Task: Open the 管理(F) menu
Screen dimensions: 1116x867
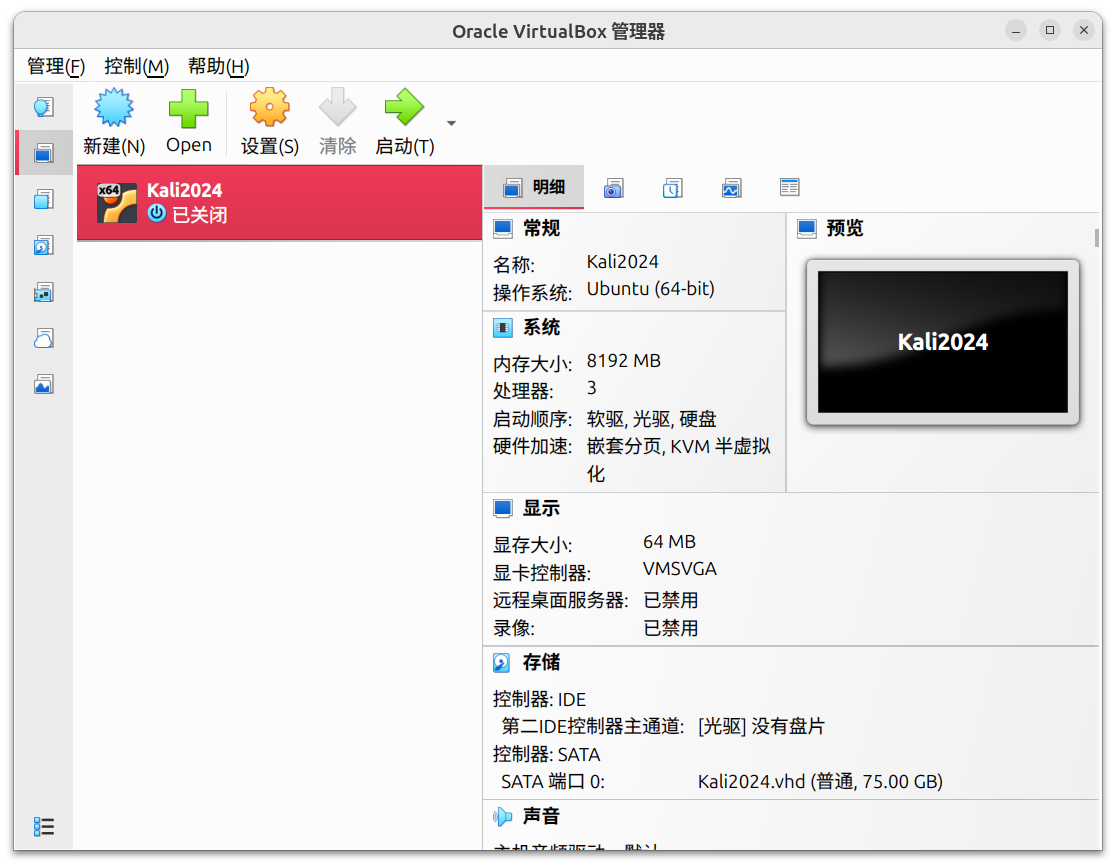Action: tap(56, 66)
